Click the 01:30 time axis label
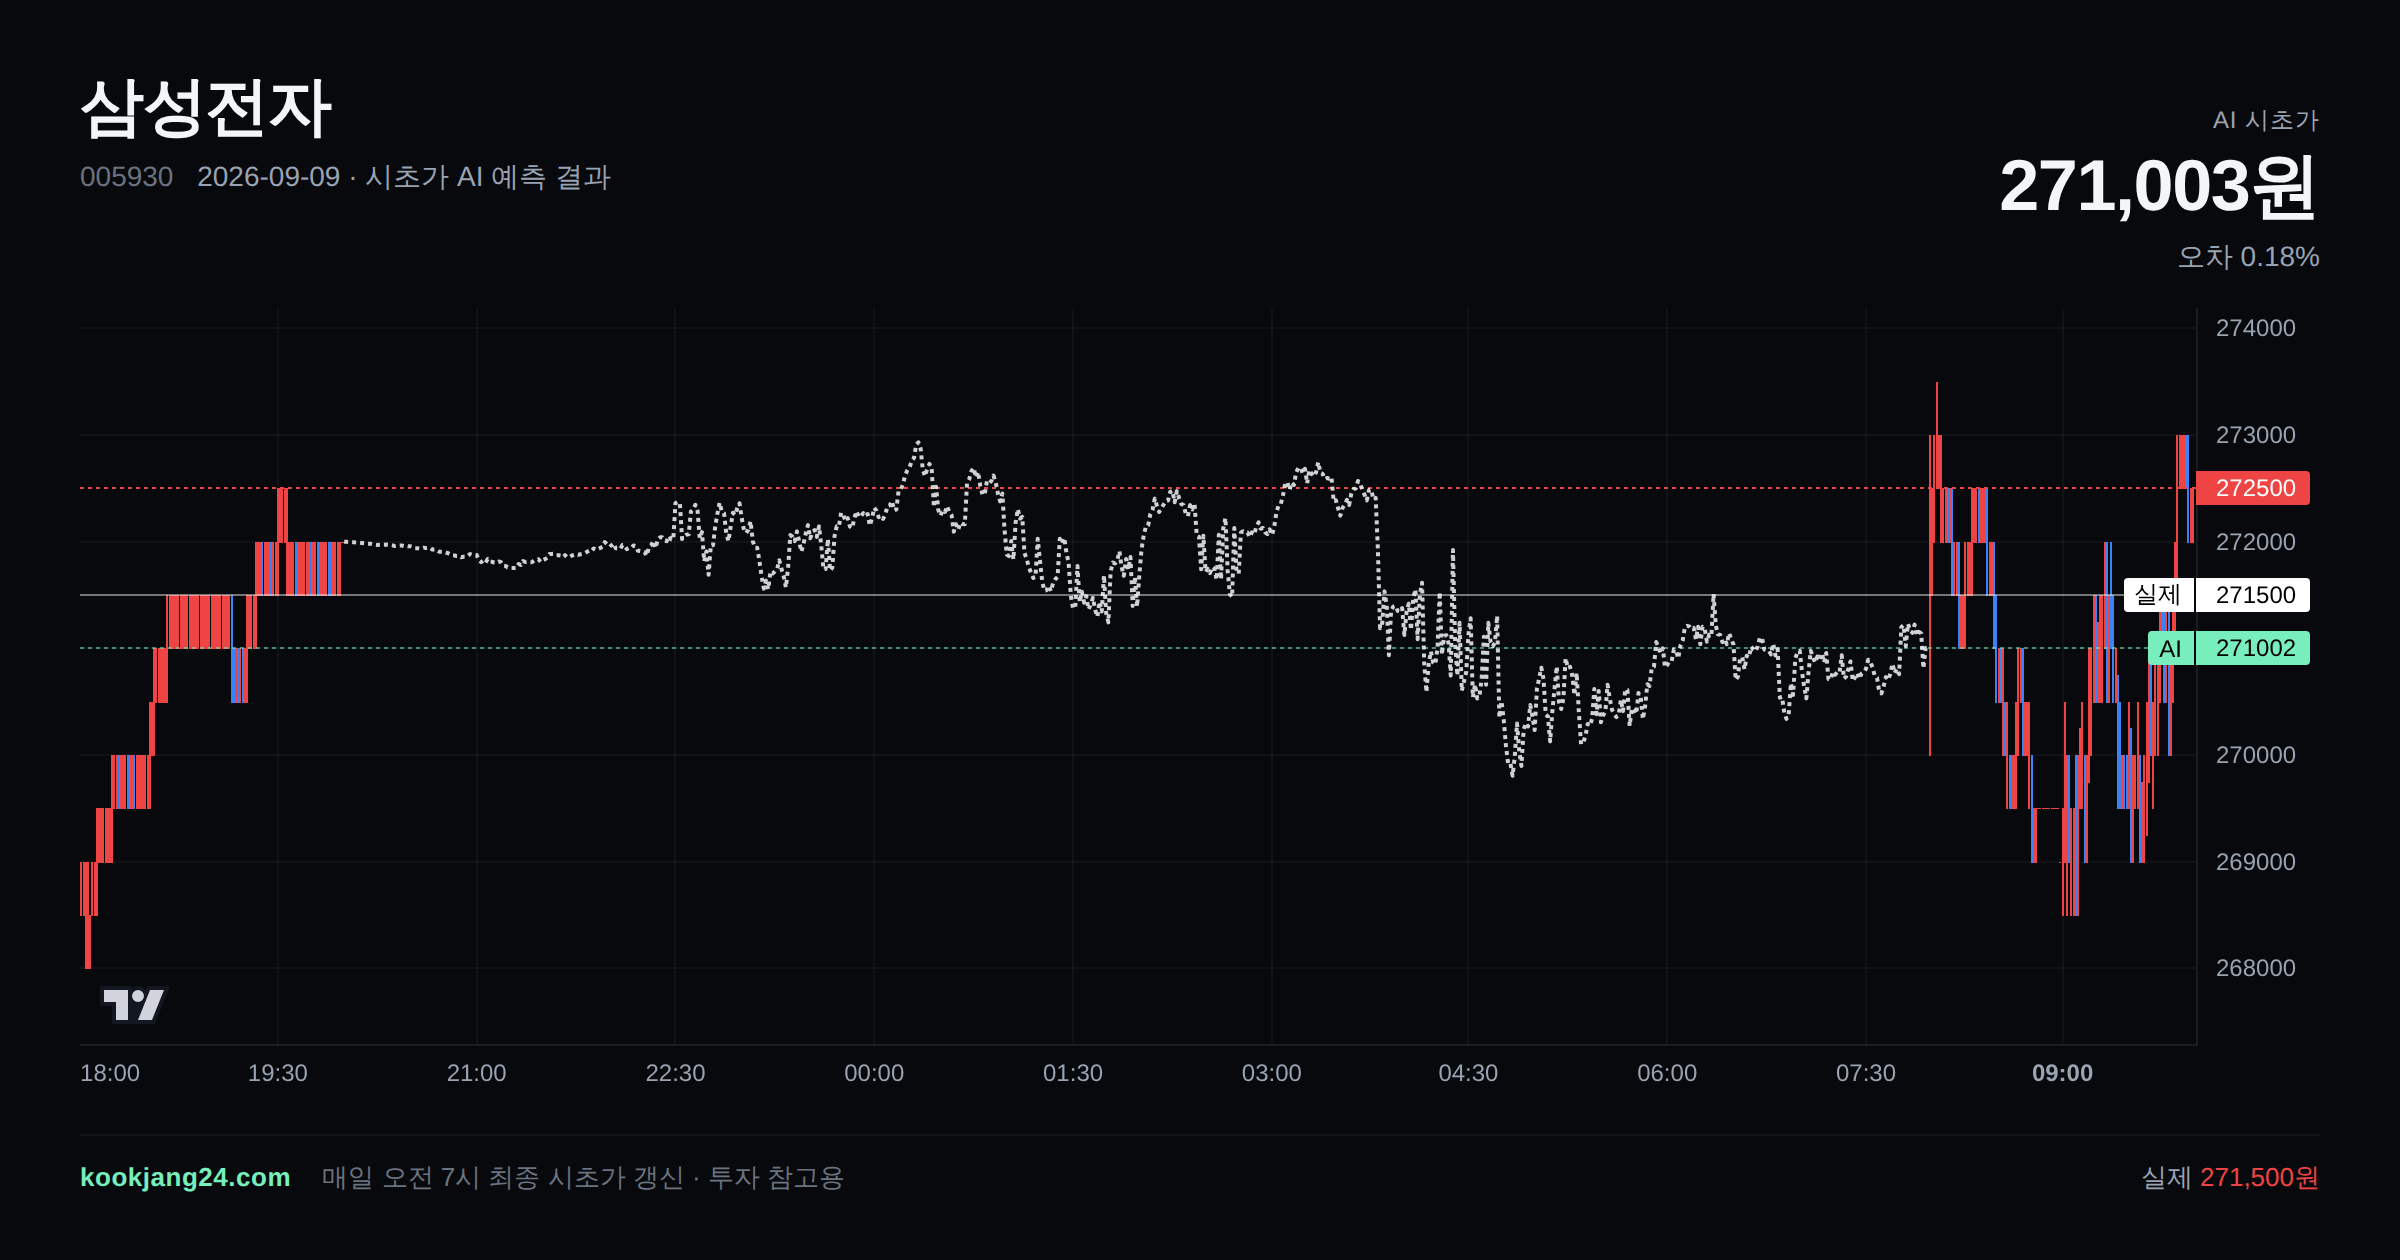The height and width of the screenshot is (1260, 2400). tap(1073, 1073)
